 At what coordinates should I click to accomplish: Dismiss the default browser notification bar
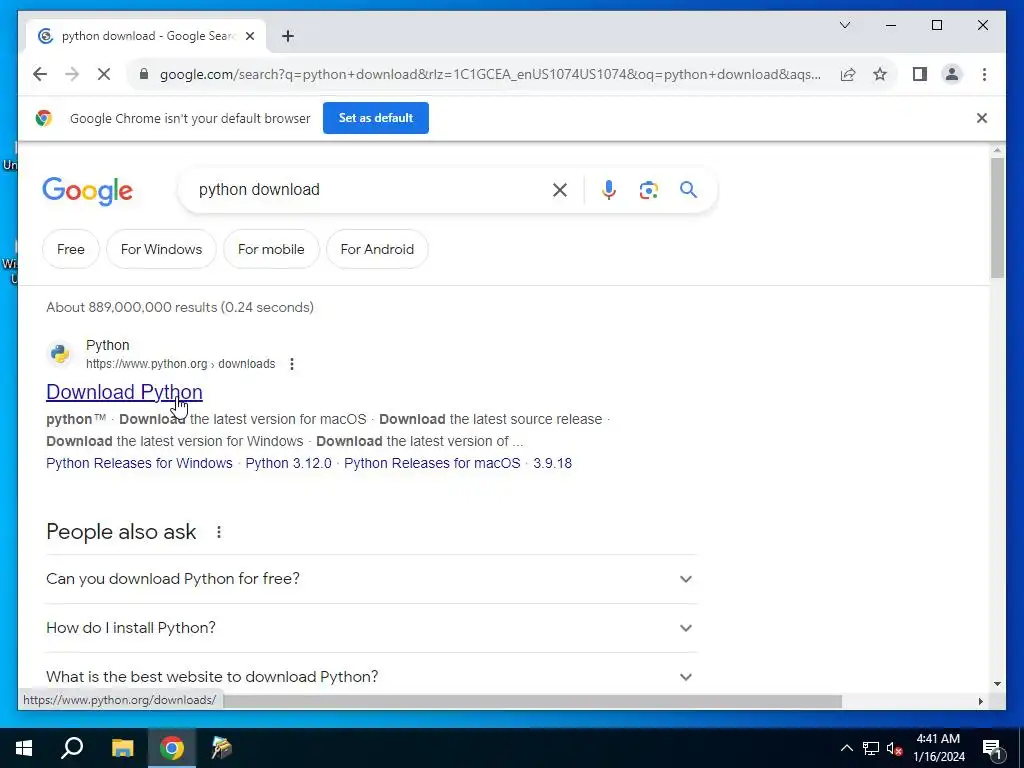(x=982, y=118)
